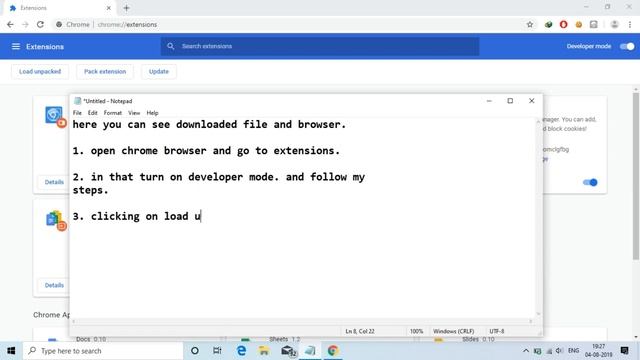Open Task View on the taskbar
Viewport: 640px width, 360px height.
click(x=217, y=351)
